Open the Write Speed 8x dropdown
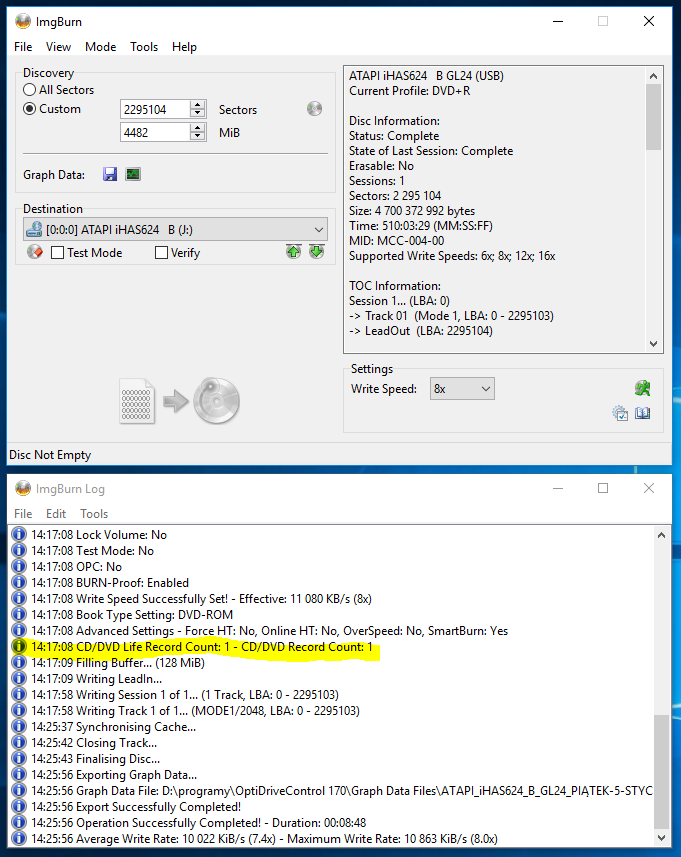Screen dimensions: 681x857 pos(485,389)
